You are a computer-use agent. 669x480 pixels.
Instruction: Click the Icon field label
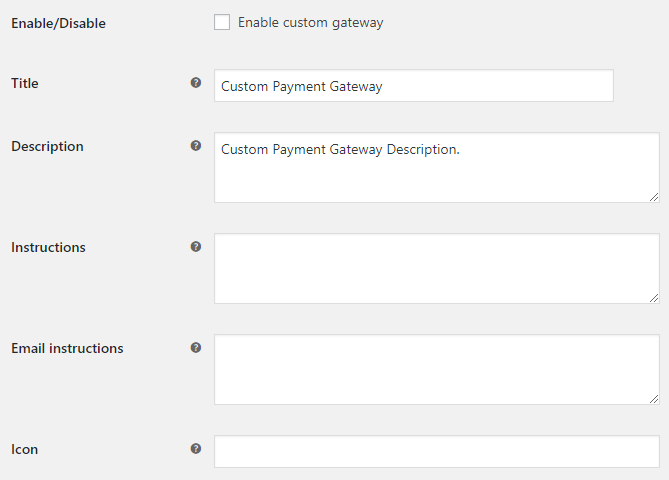[24, 450]
